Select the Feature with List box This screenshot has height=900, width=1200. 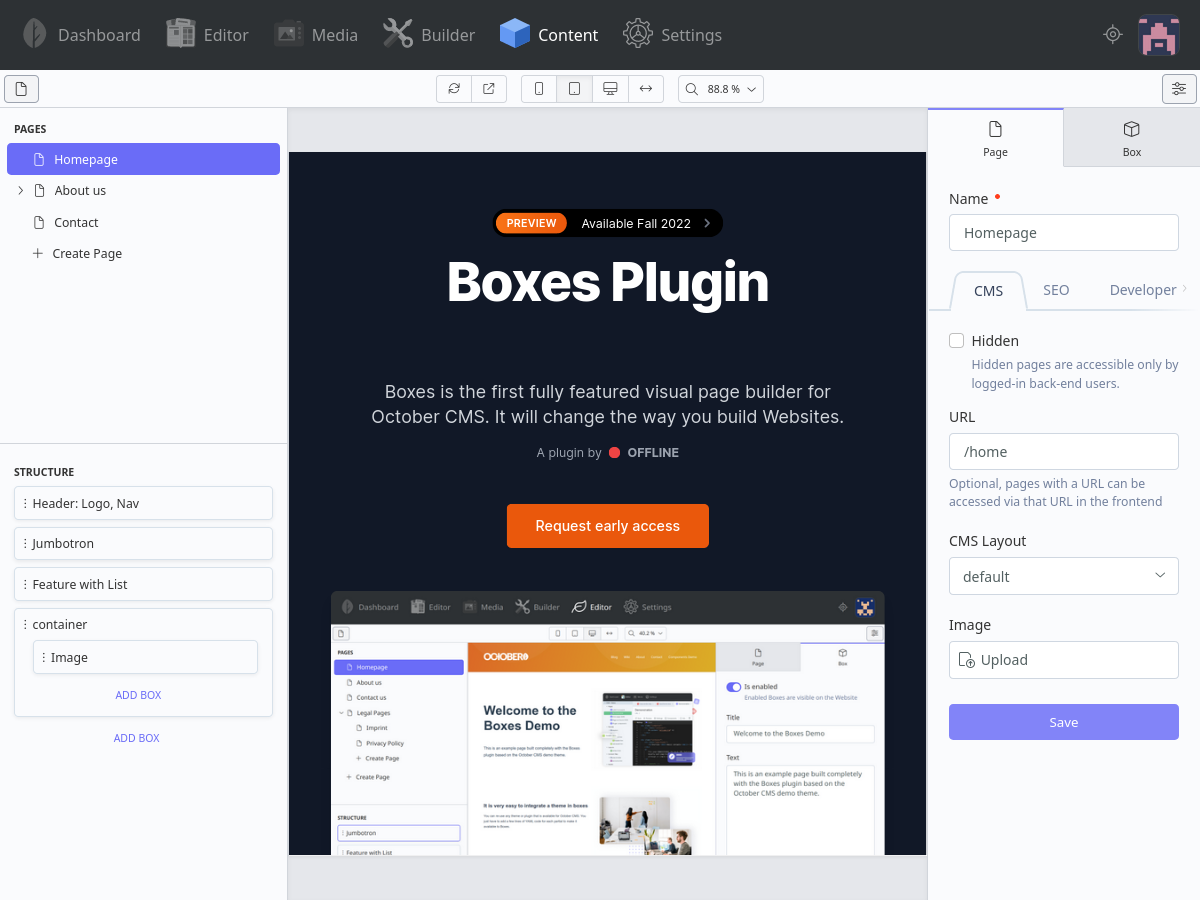143,584
